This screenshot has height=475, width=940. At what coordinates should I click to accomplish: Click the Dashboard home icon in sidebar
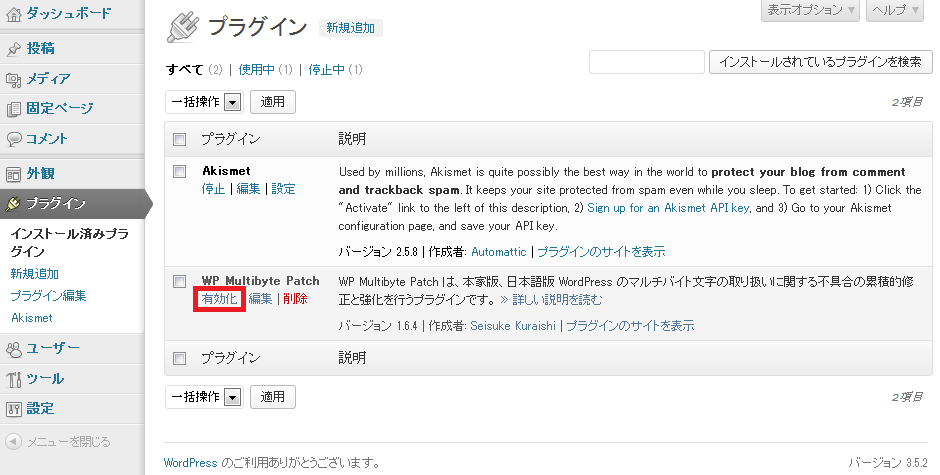click(13, 14)
